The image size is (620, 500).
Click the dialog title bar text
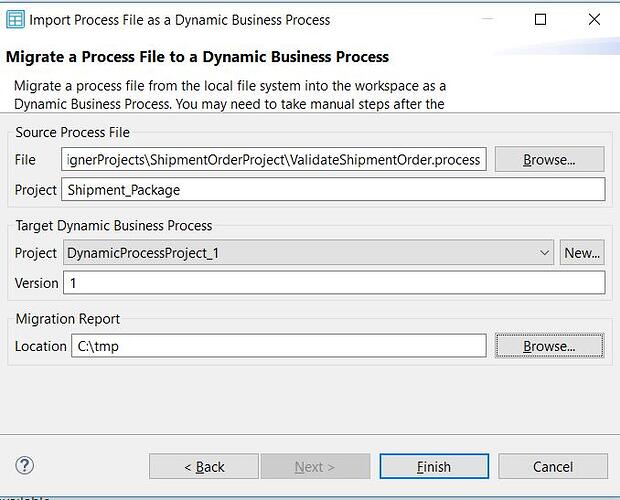180,19
